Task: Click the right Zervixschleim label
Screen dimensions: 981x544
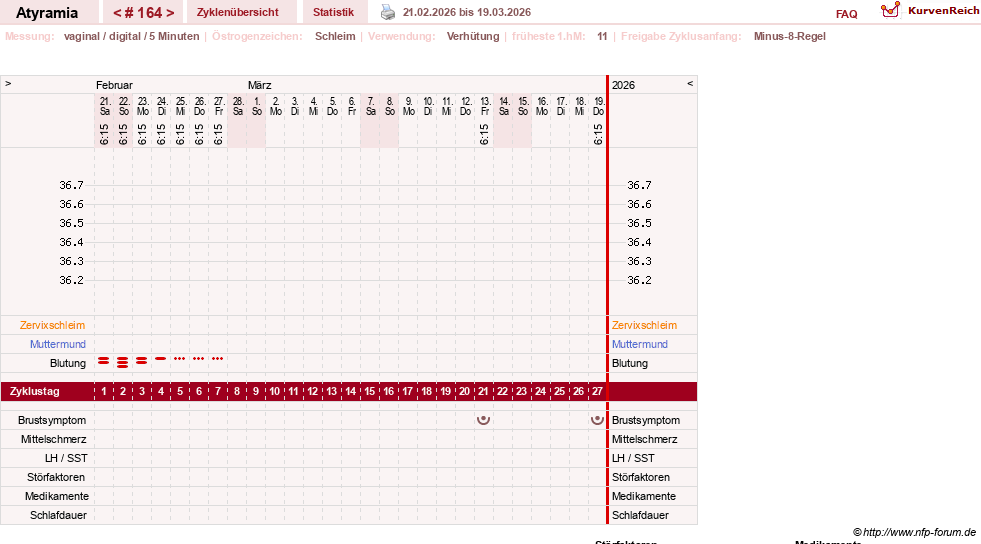Action: tap(644, 325)
